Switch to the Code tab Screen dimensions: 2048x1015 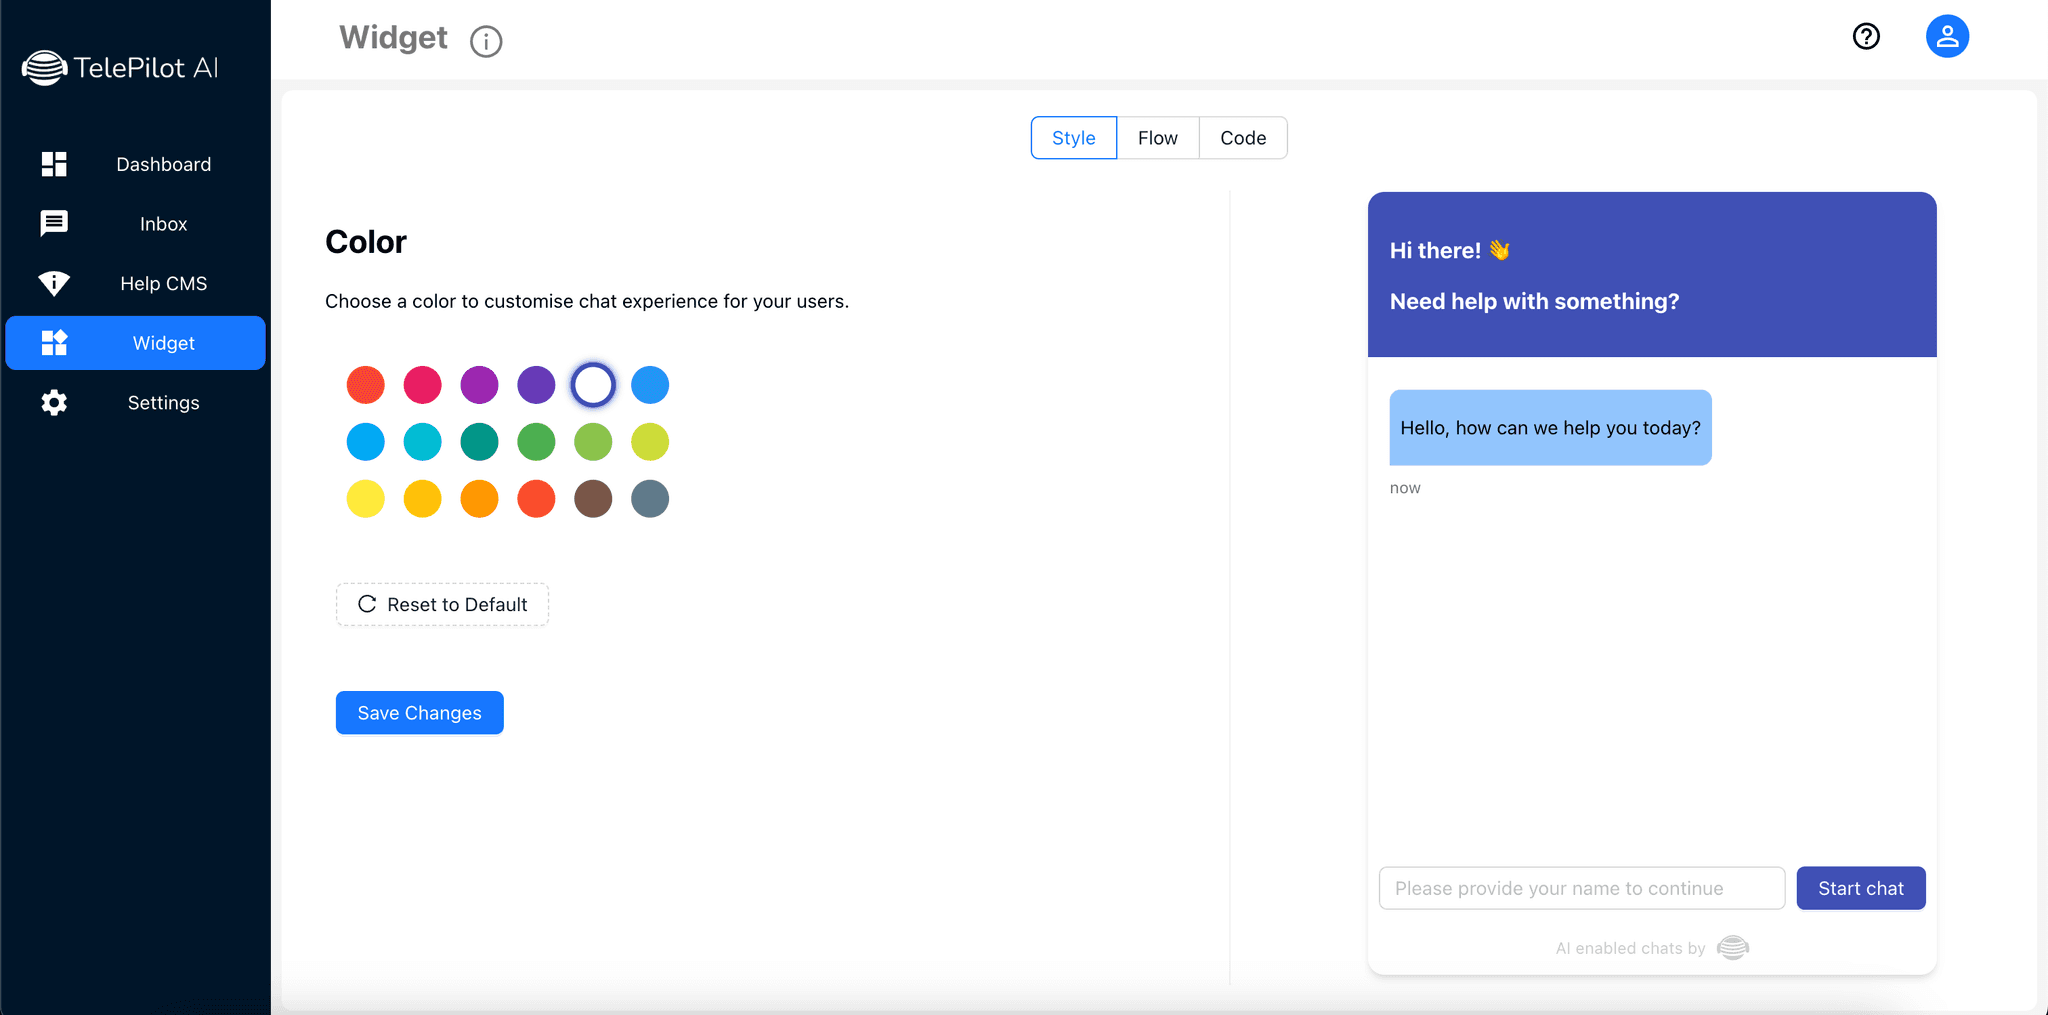(x=1243, y=138)
